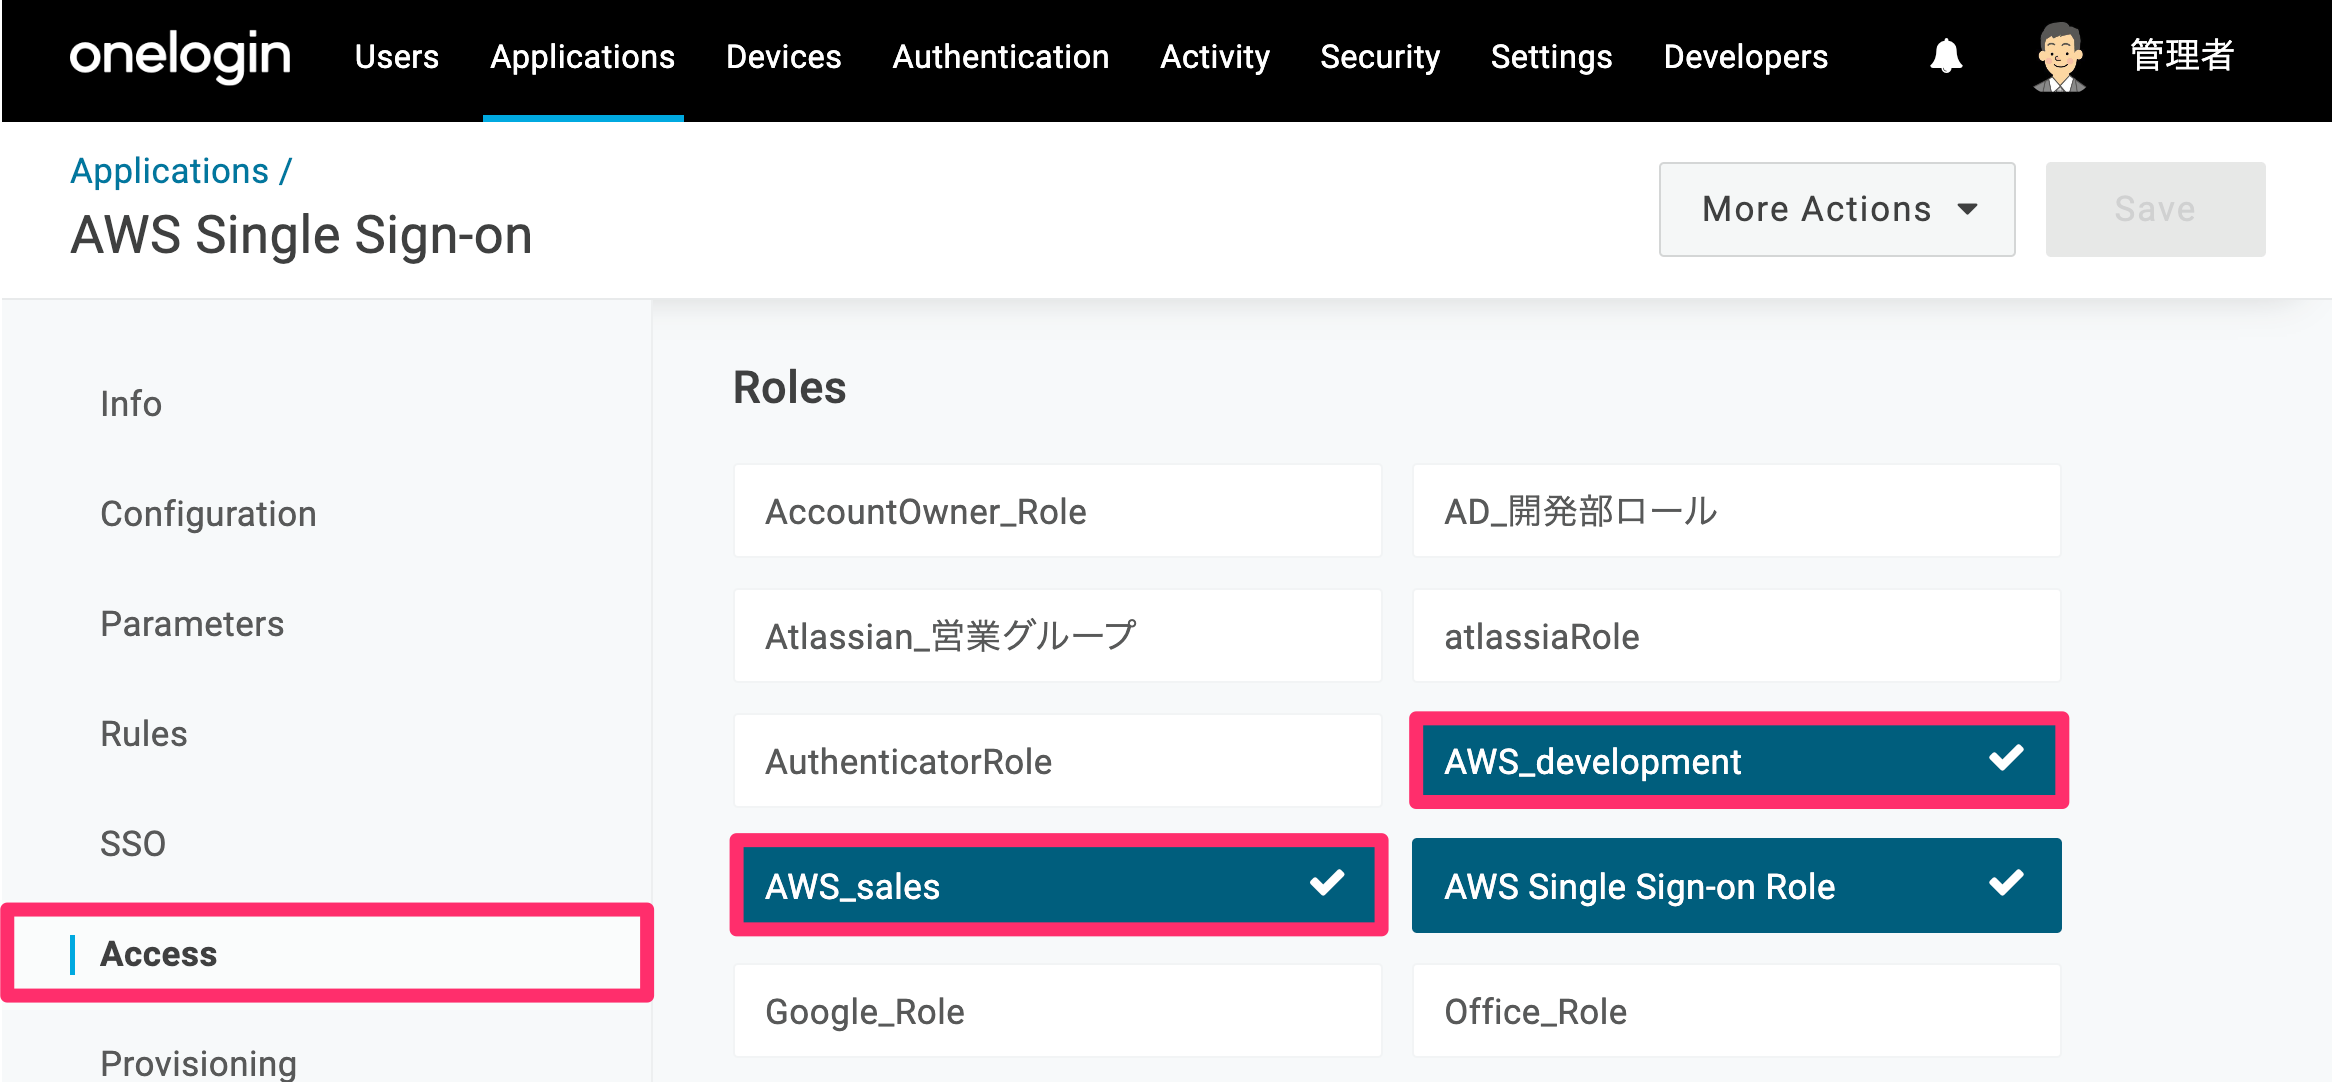Open the notifications bell
The image size is (2332, 1082).
point(1945,56)
